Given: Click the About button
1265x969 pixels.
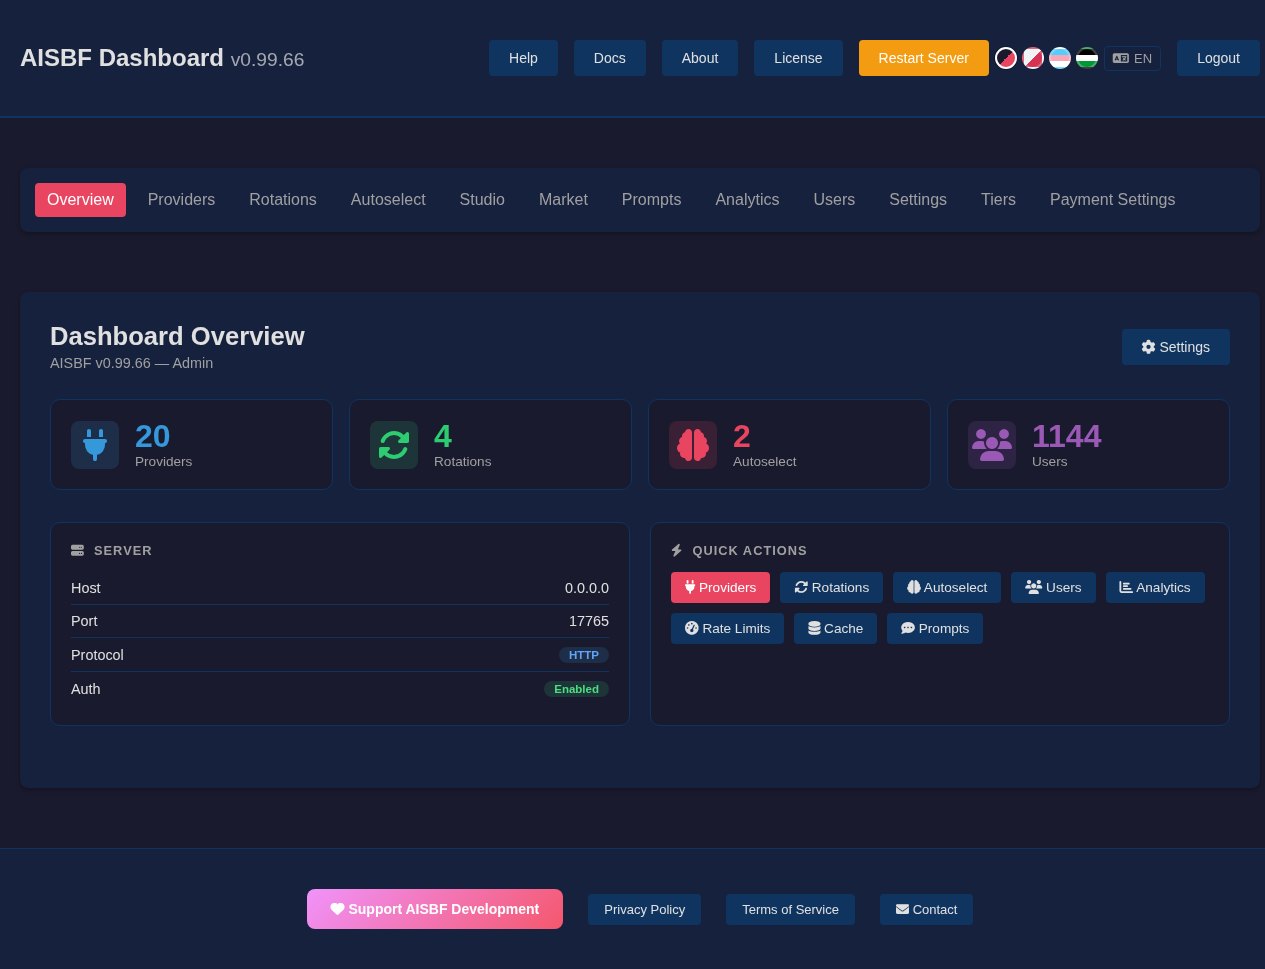Looking at the screenshot, I should (x=700, y=58).
